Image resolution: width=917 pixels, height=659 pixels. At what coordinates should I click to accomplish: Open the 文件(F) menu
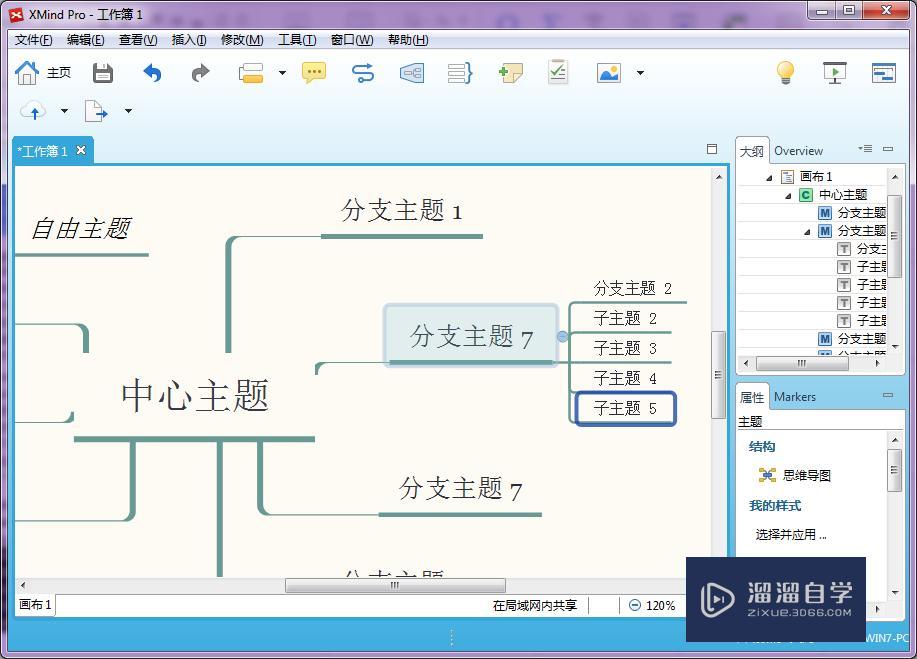click(34, 40)
